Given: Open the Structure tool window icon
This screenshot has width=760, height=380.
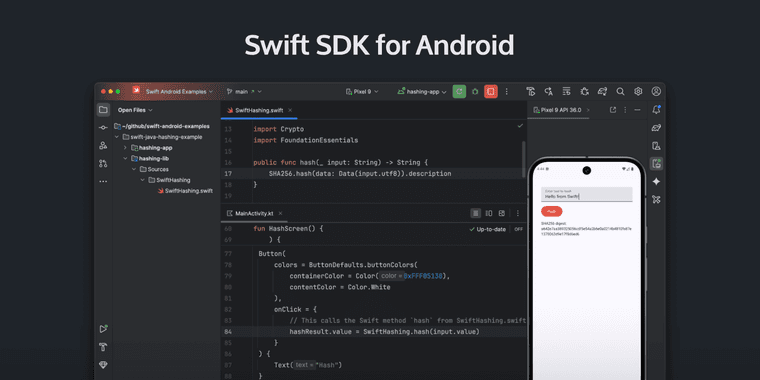Looking at the screenshot, I should [x=103, y=145].
